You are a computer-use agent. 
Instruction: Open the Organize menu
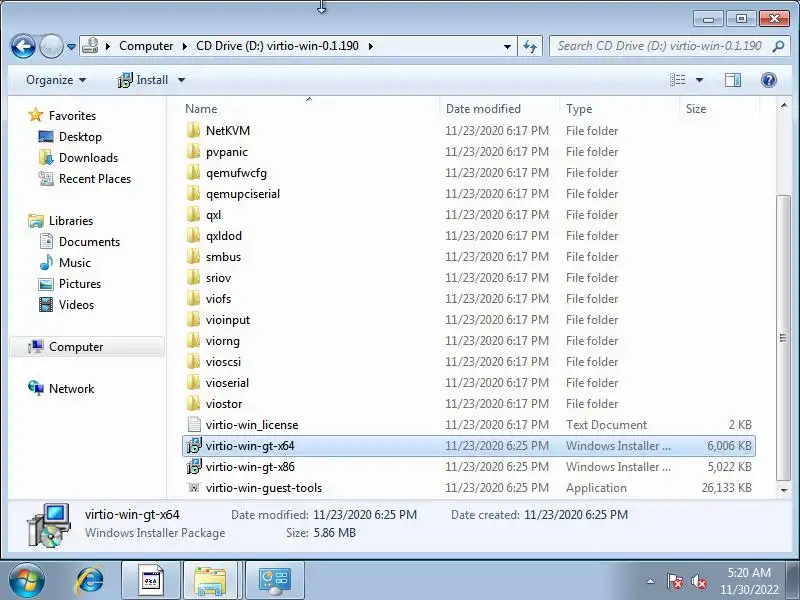56,80
